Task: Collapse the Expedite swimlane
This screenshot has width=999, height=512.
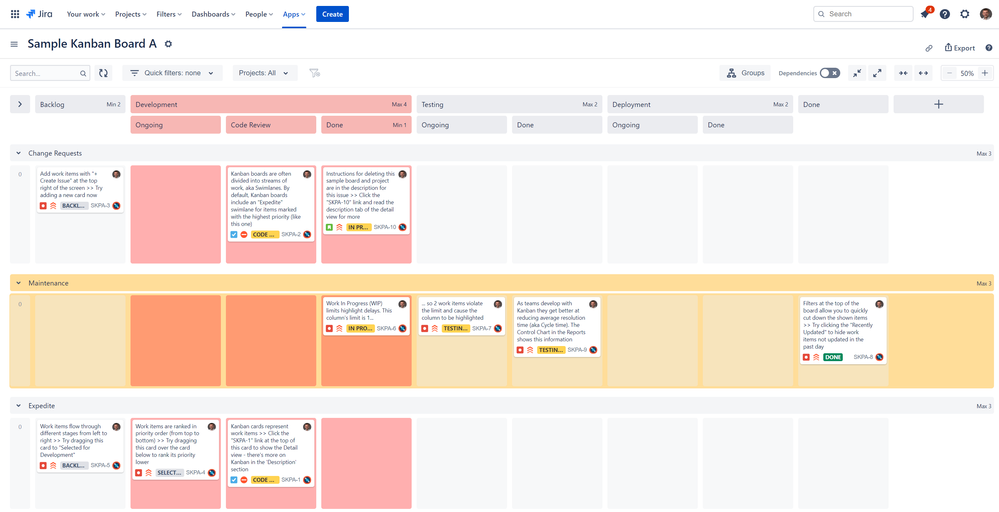Action: (19, 406)
